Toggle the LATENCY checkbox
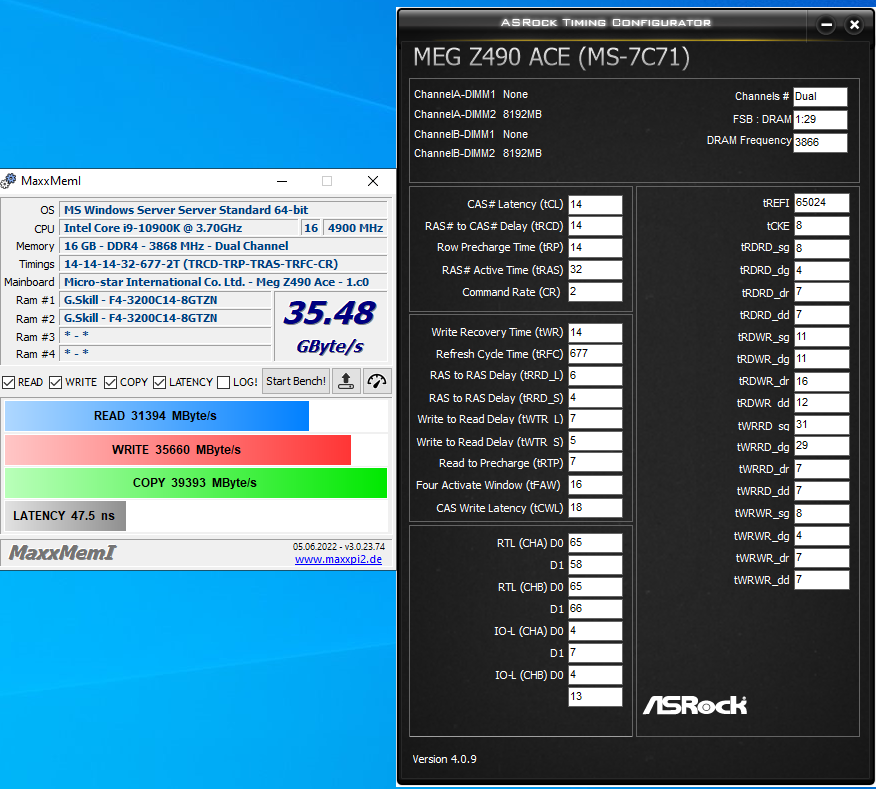 pos(159,382)
